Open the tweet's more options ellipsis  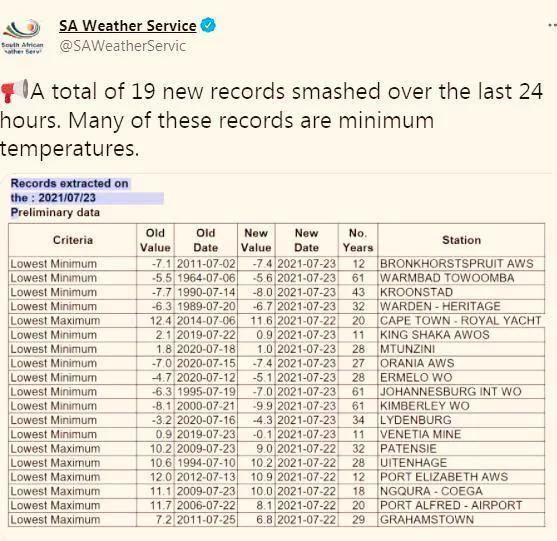coord(552,25)
